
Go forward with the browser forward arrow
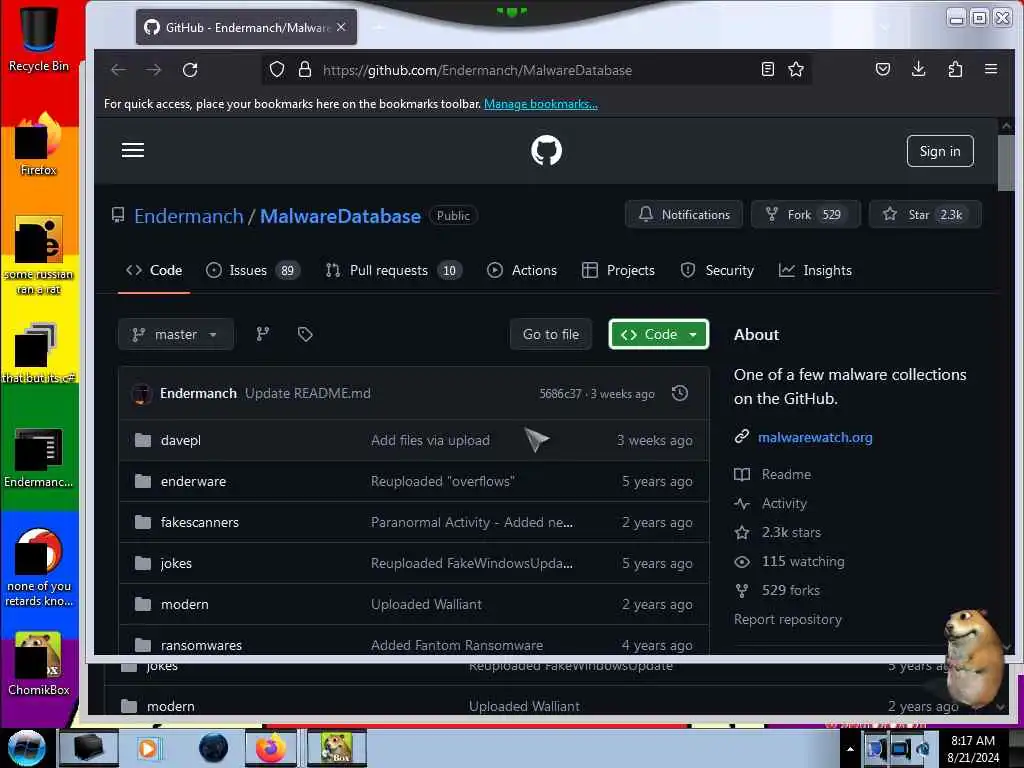tap(154, 70)
